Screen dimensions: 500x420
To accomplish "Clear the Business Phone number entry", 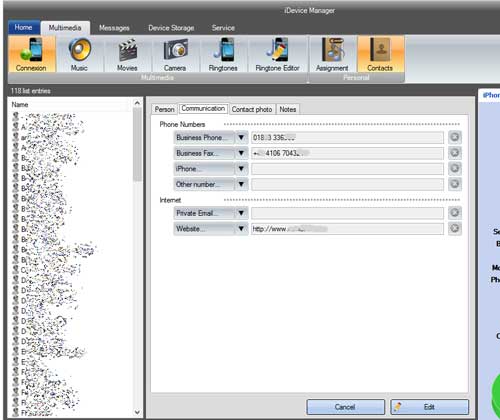I will 455,137.
